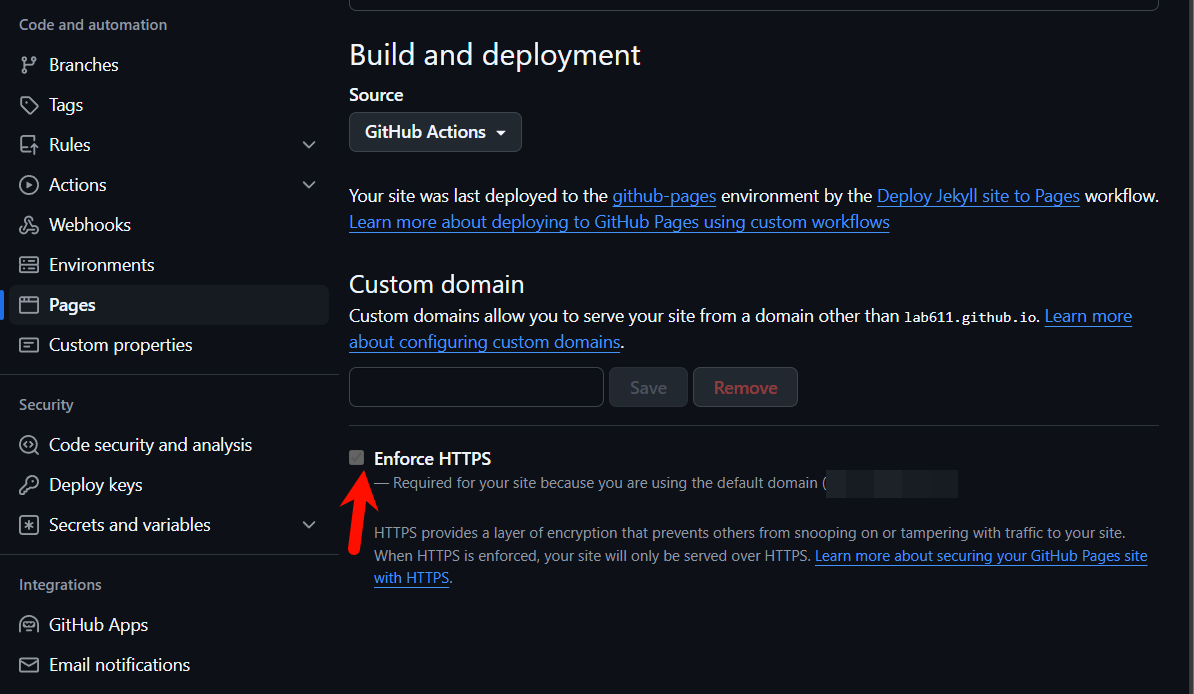Screen dimensions: 1194x694
Task: Click the Security section header
Action: click(46, 405)
